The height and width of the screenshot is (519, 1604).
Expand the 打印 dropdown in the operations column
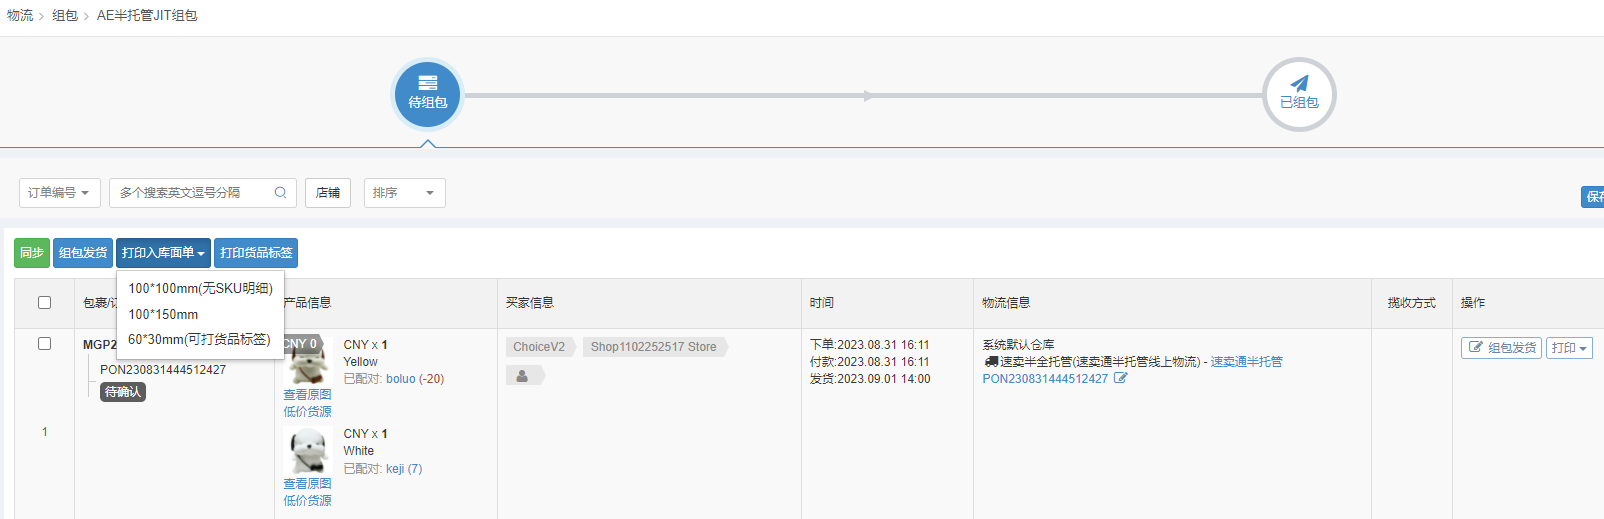[x=1569, y=348]
